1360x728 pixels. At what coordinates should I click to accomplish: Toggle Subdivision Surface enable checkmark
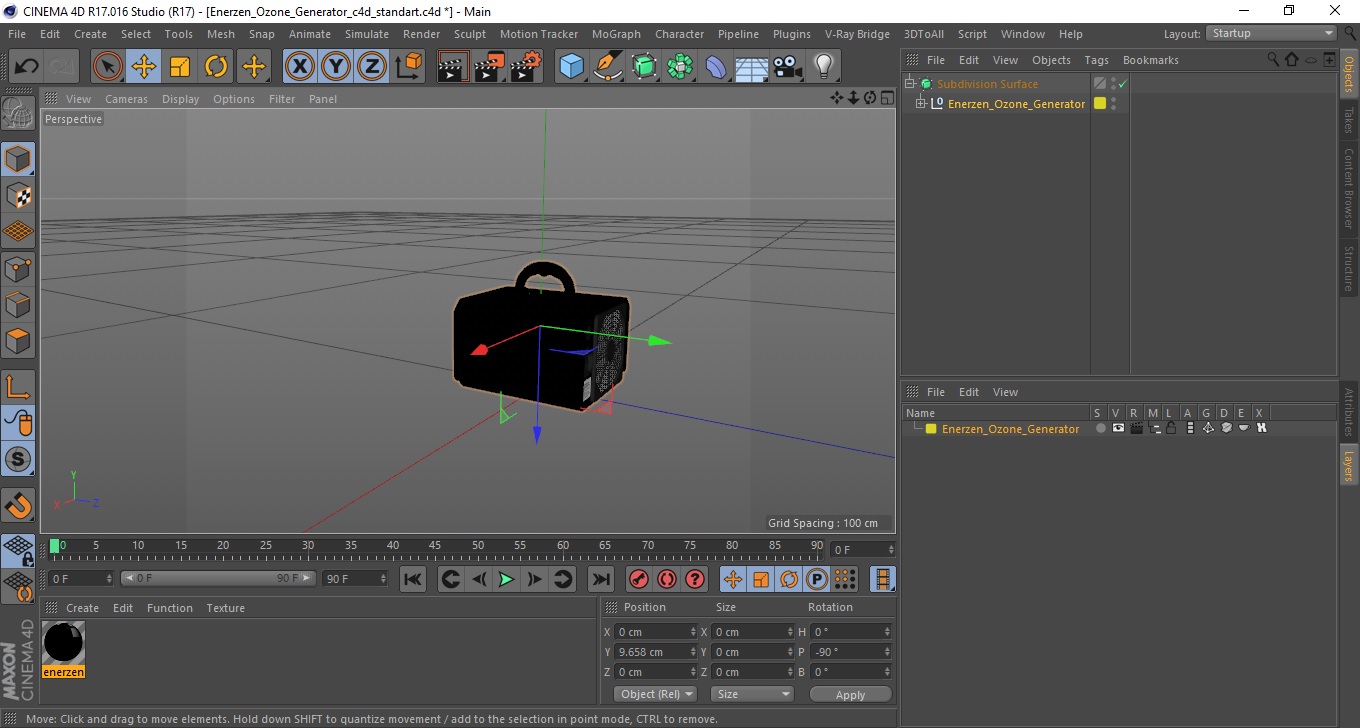tap(1123, 84)
